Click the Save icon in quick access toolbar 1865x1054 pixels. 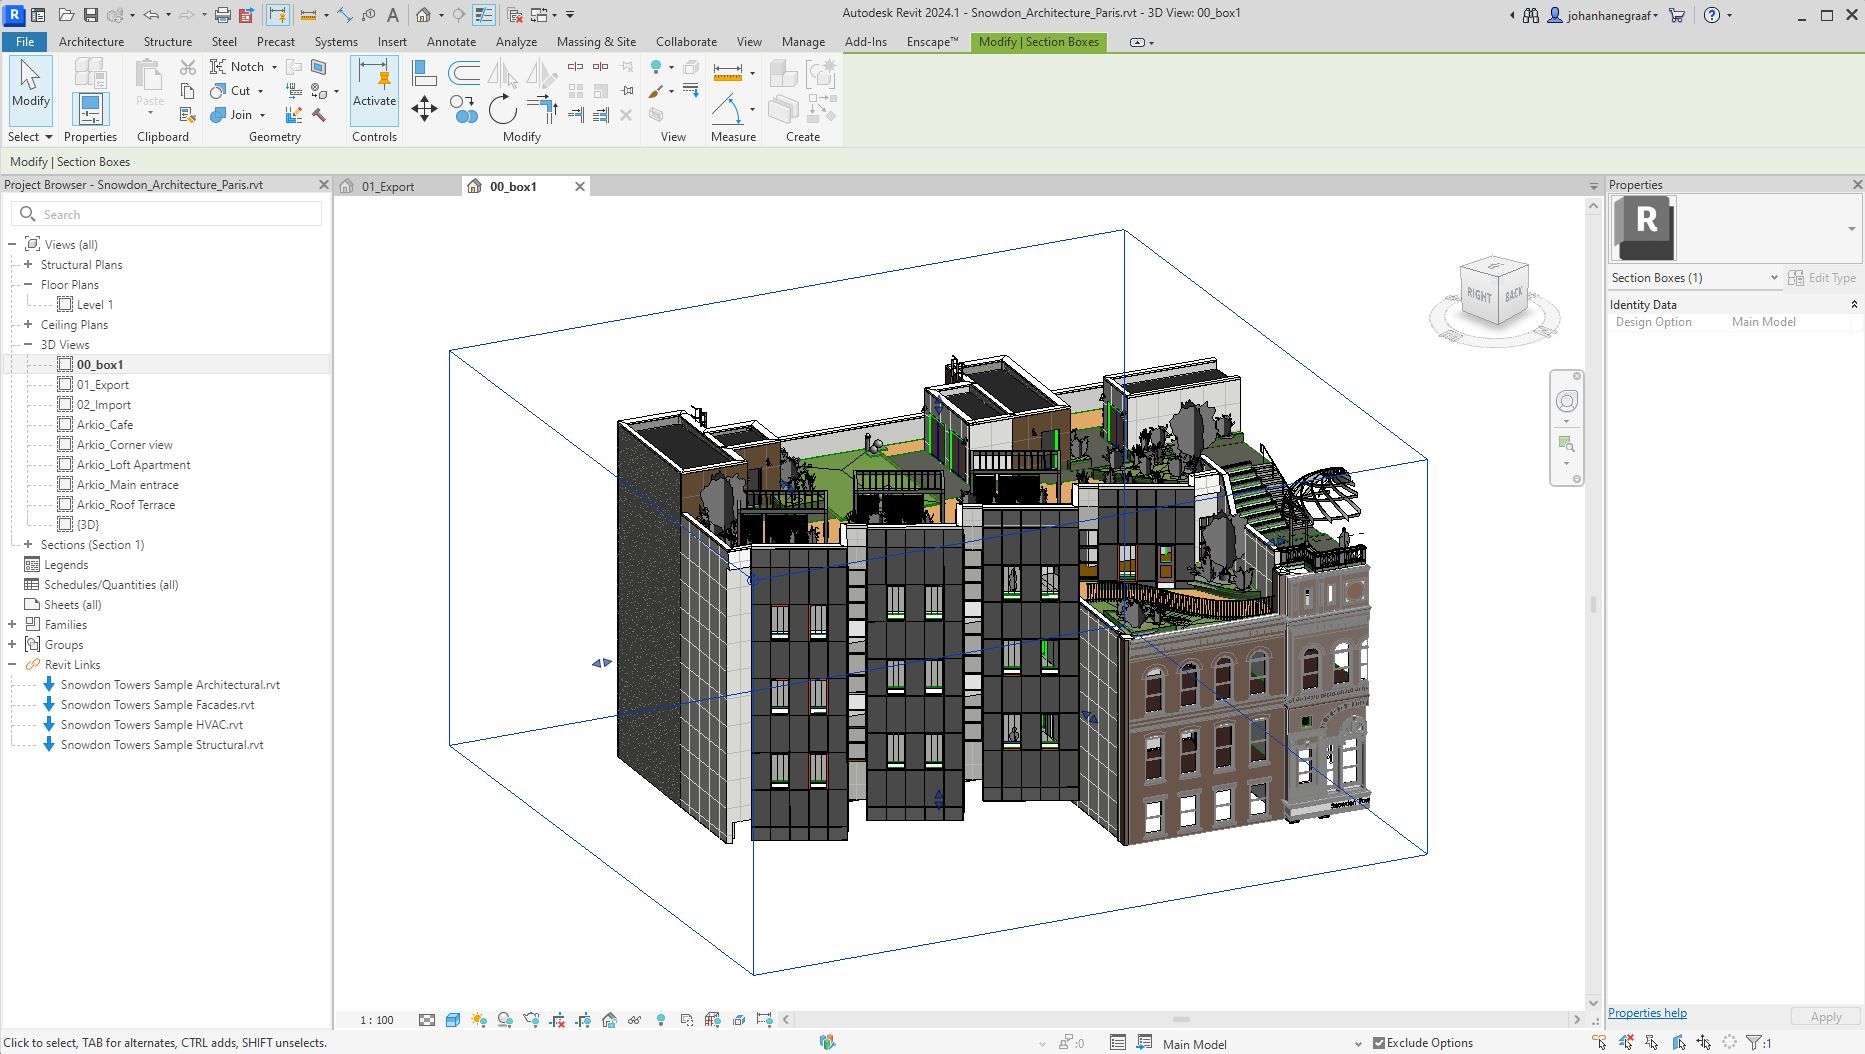pyautogui.click(x=90, y=15)
